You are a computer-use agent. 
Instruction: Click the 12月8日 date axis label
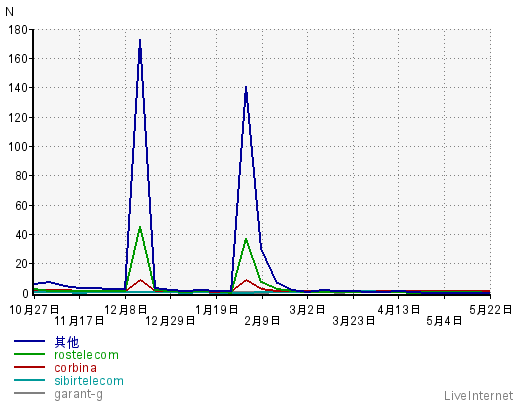coord(125,310)
